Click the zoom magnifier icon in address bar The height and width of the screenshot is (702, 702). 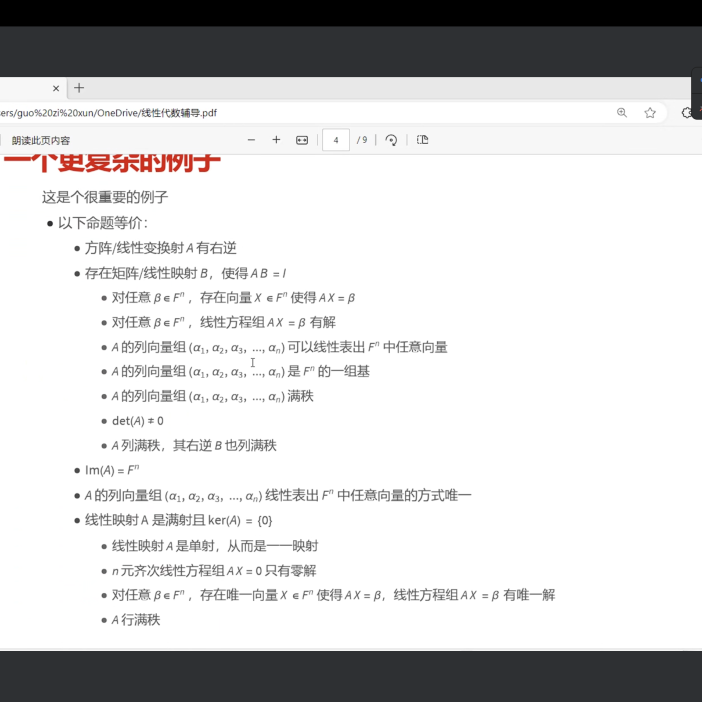click(622, 113)
